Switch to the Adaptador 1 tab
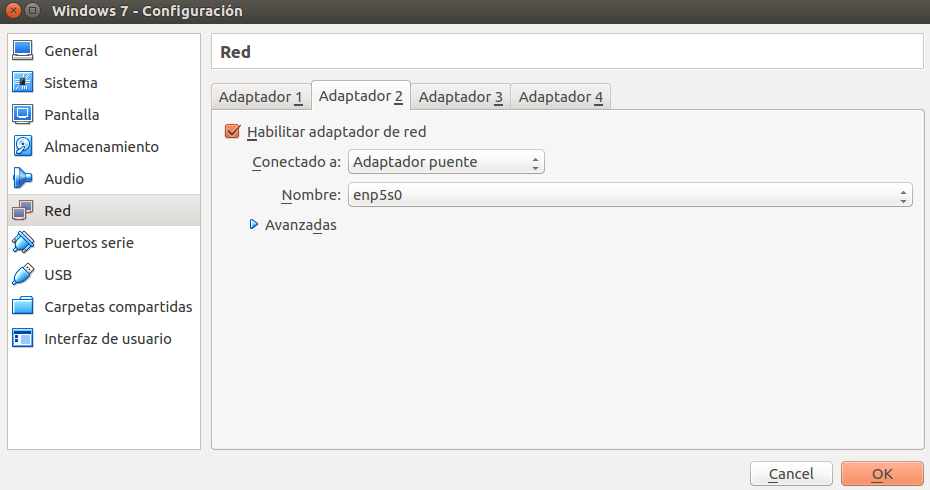 click(x=261, y=97)
